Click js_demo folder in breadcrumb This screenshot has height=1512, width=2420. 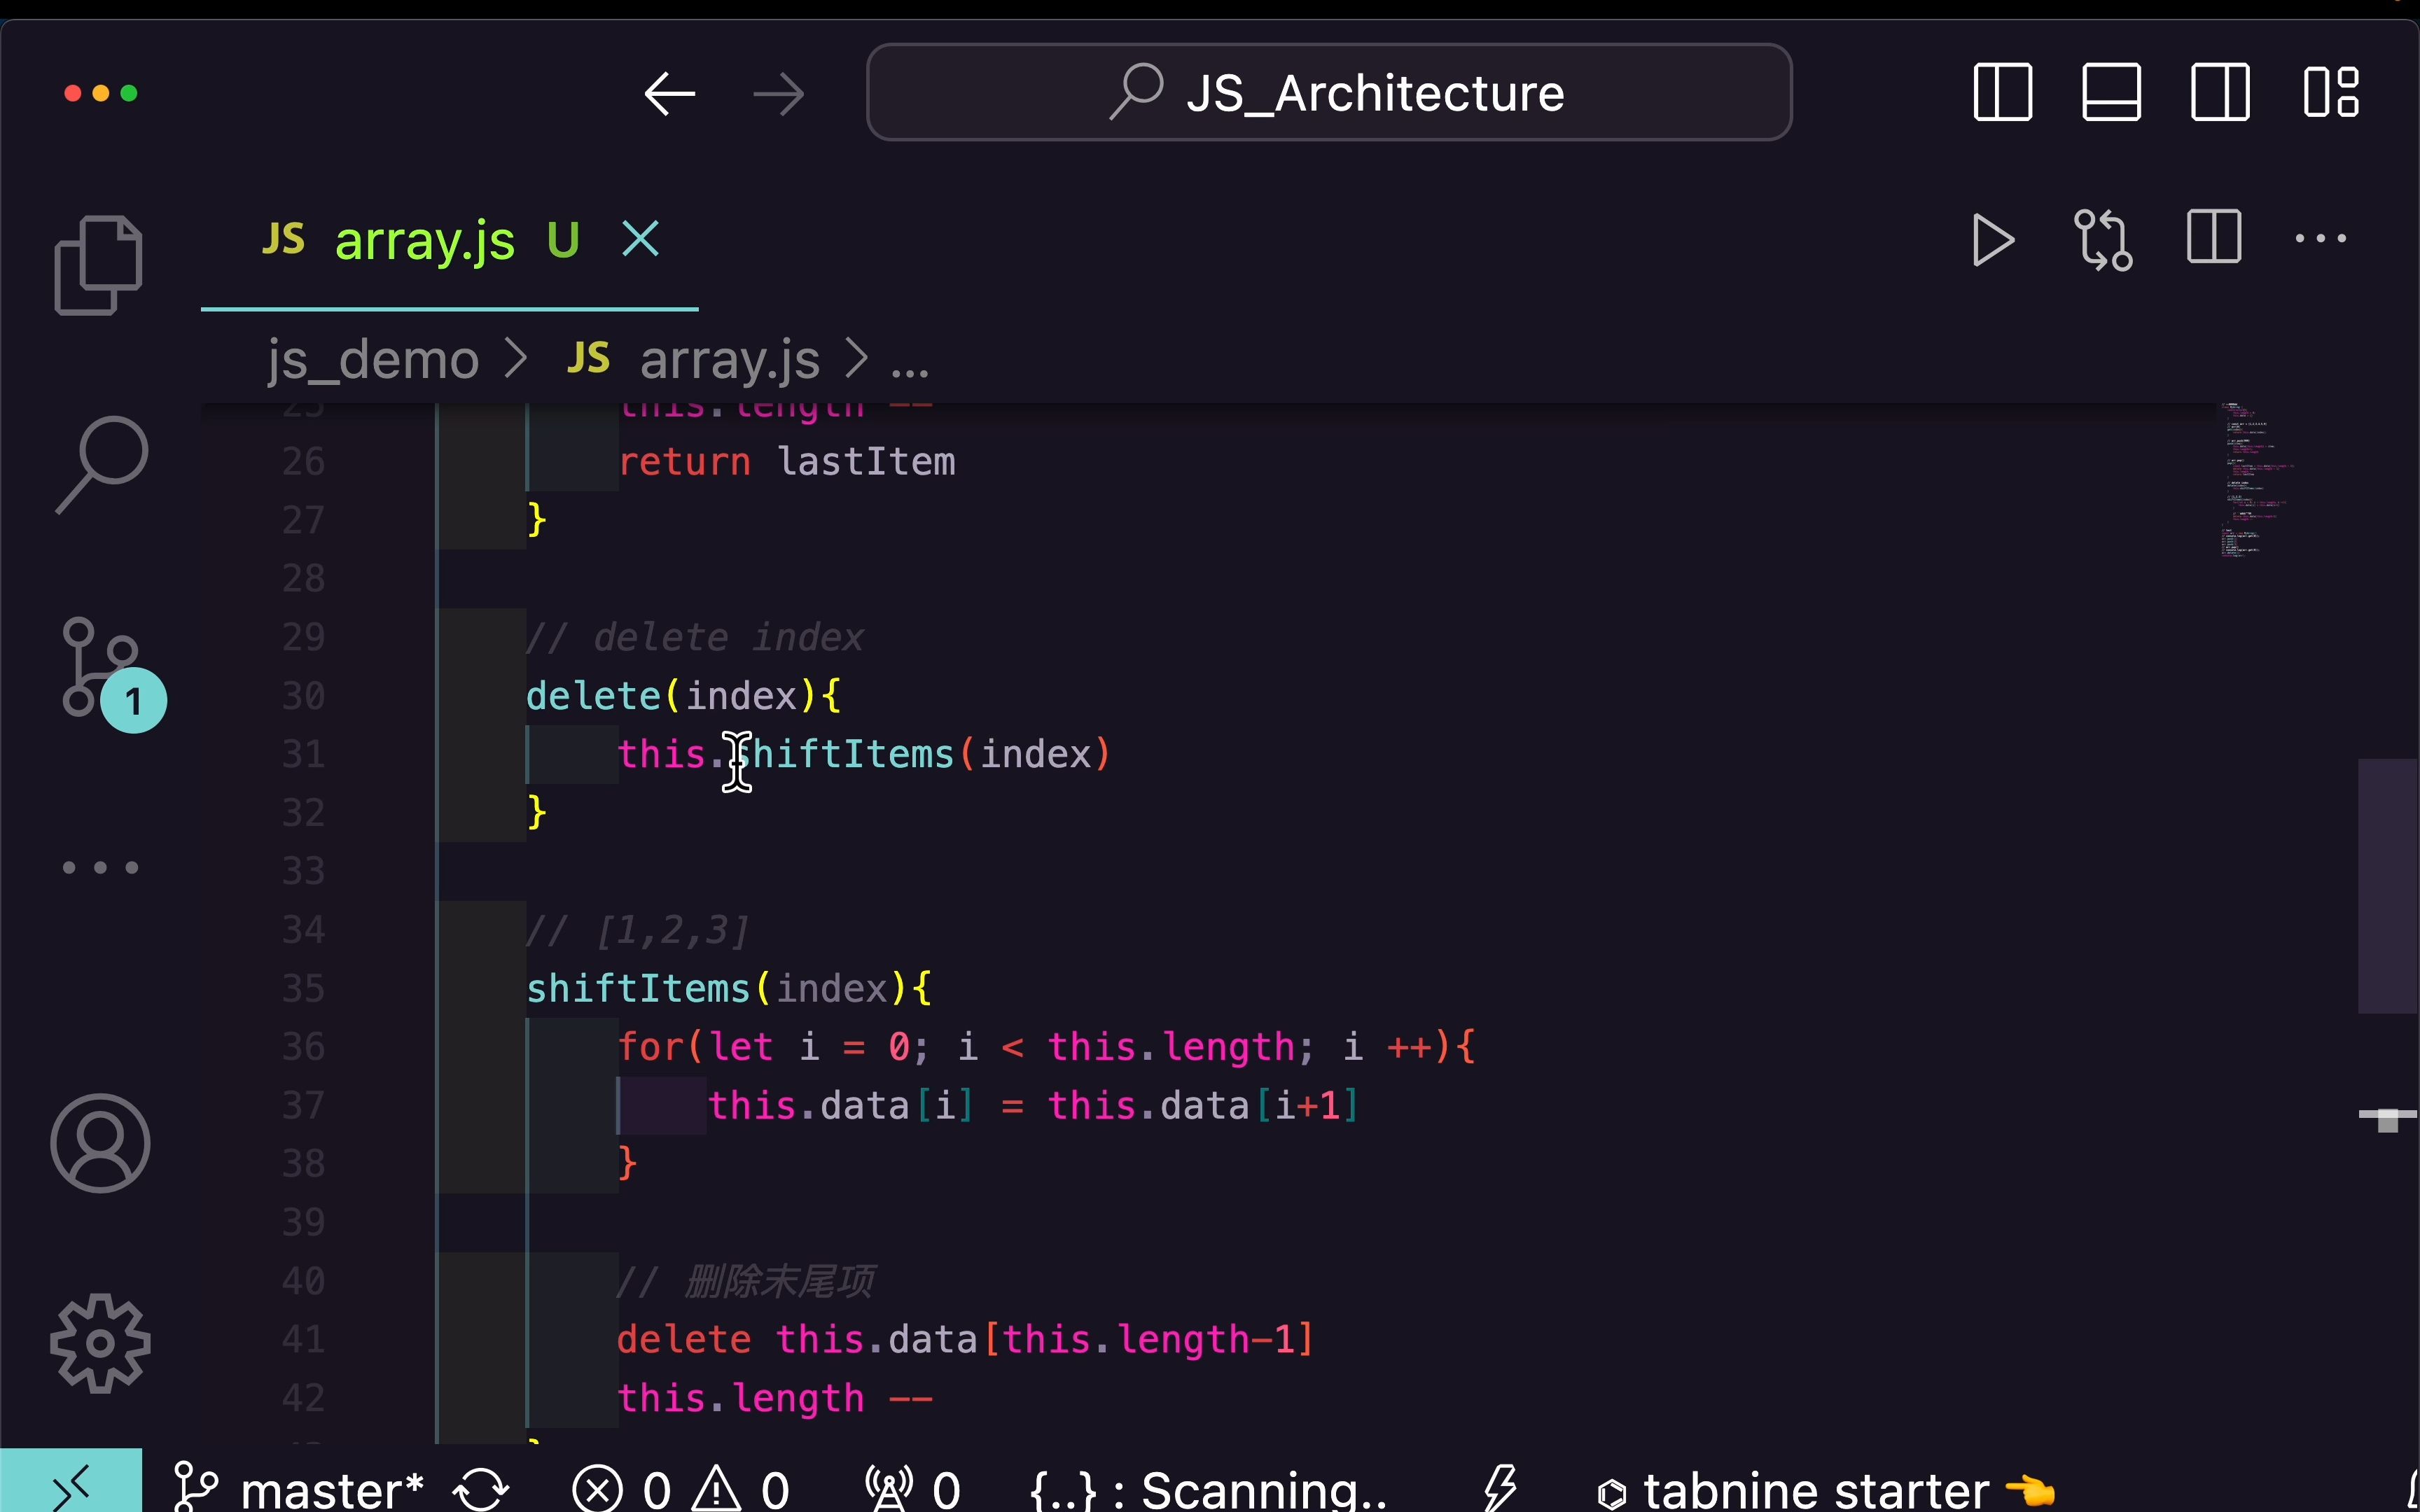(x=373, y=359)
